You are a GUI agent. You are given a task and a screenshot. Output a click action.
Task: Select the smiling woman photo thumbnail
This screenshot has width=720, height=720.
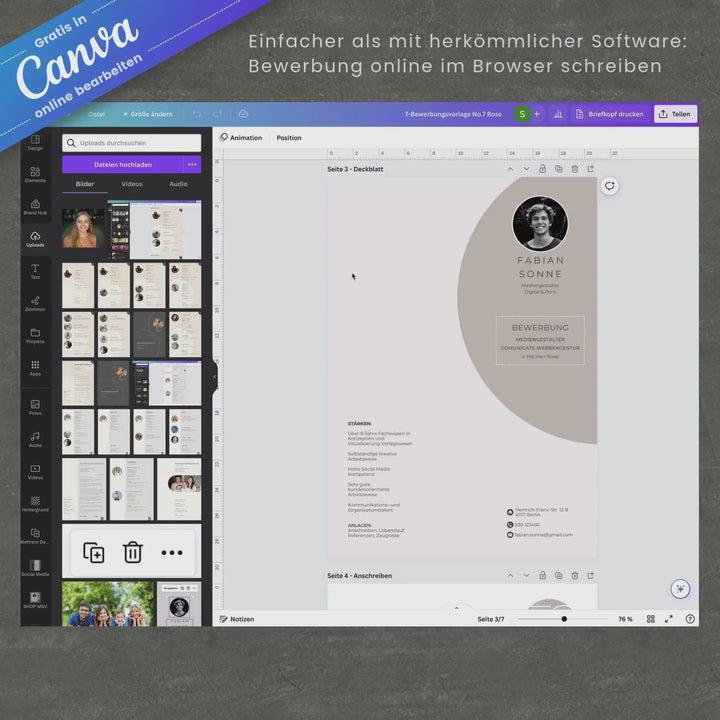[x=83, y=229]
